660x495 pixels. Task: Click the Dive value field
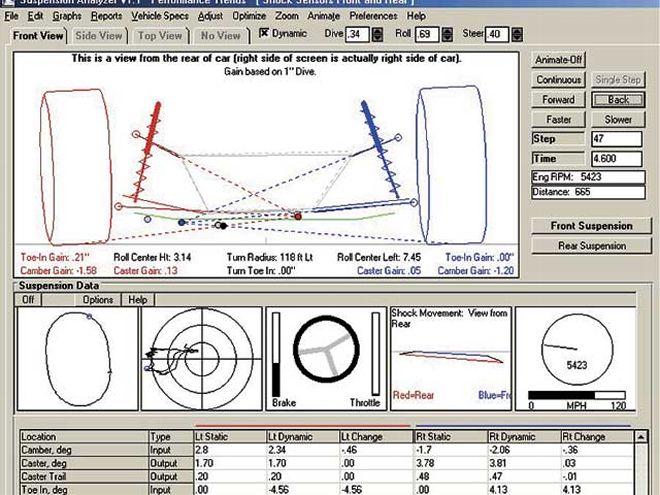357,35
